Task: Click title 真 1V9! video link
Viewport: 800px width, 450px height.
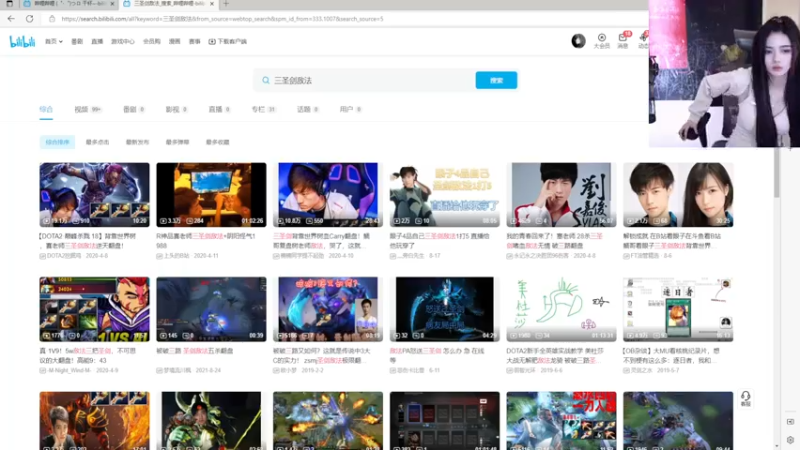Action: click(88, 355)
